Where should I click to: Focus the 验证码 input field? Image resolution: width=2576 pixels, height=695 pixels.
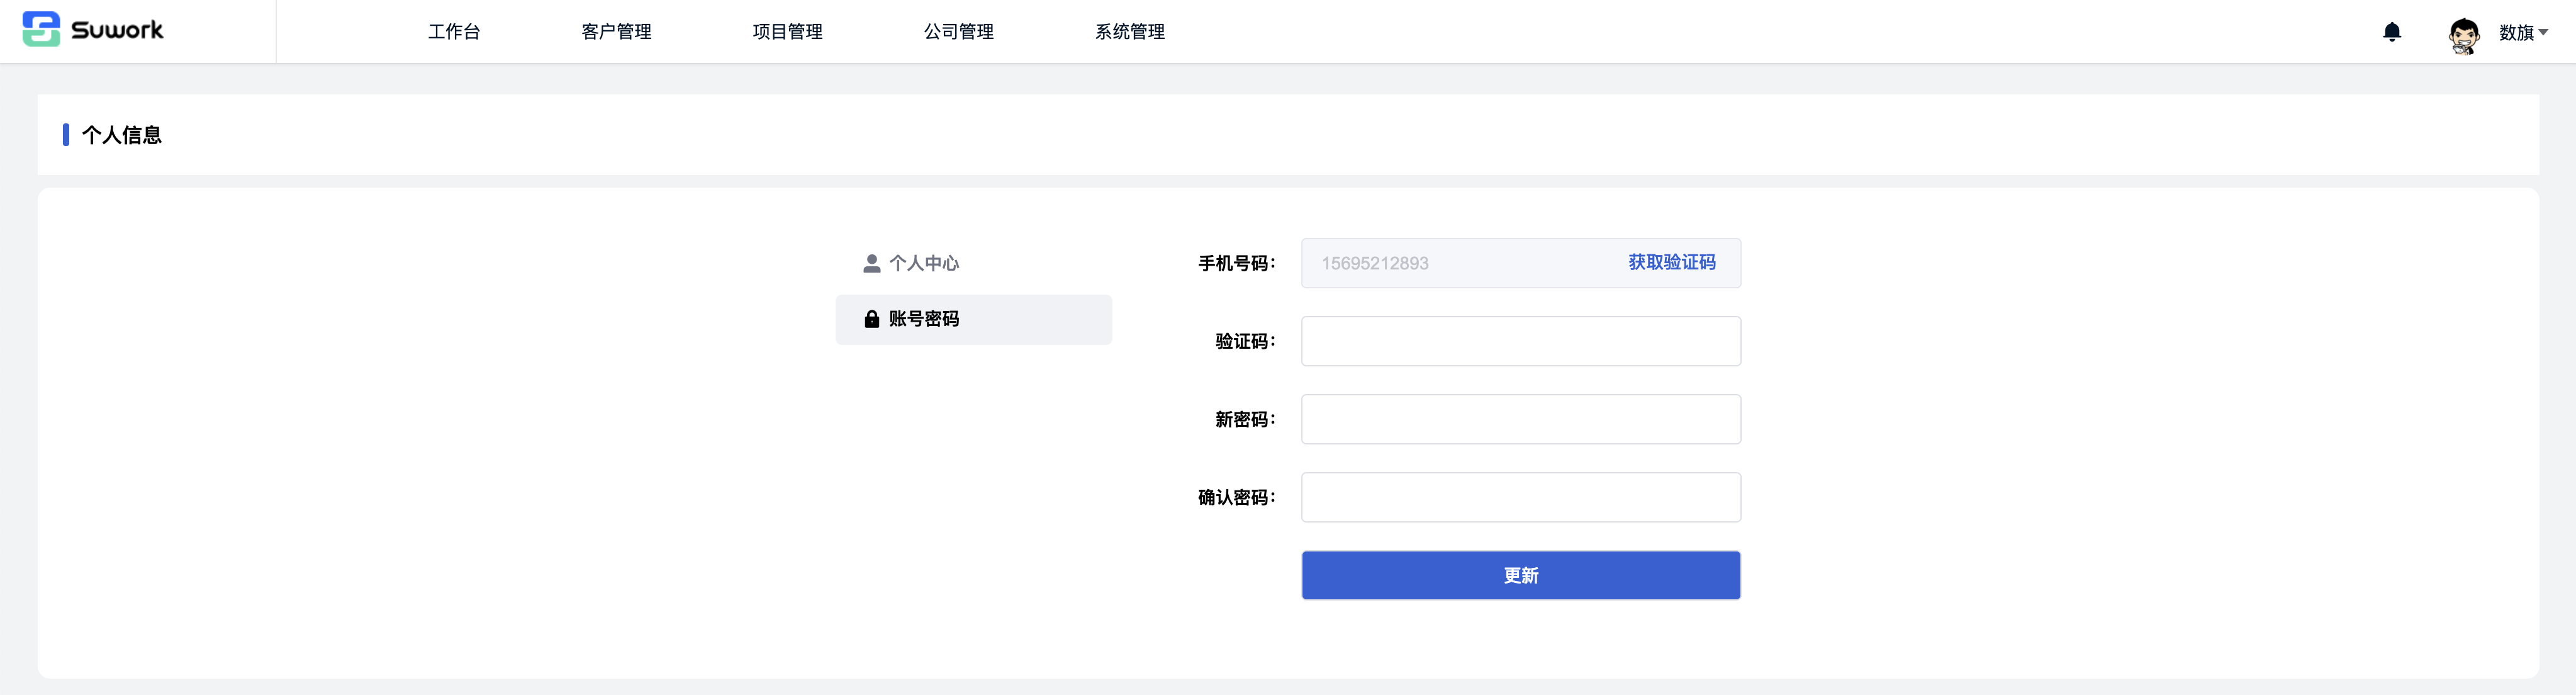[x=1520, y=341]
